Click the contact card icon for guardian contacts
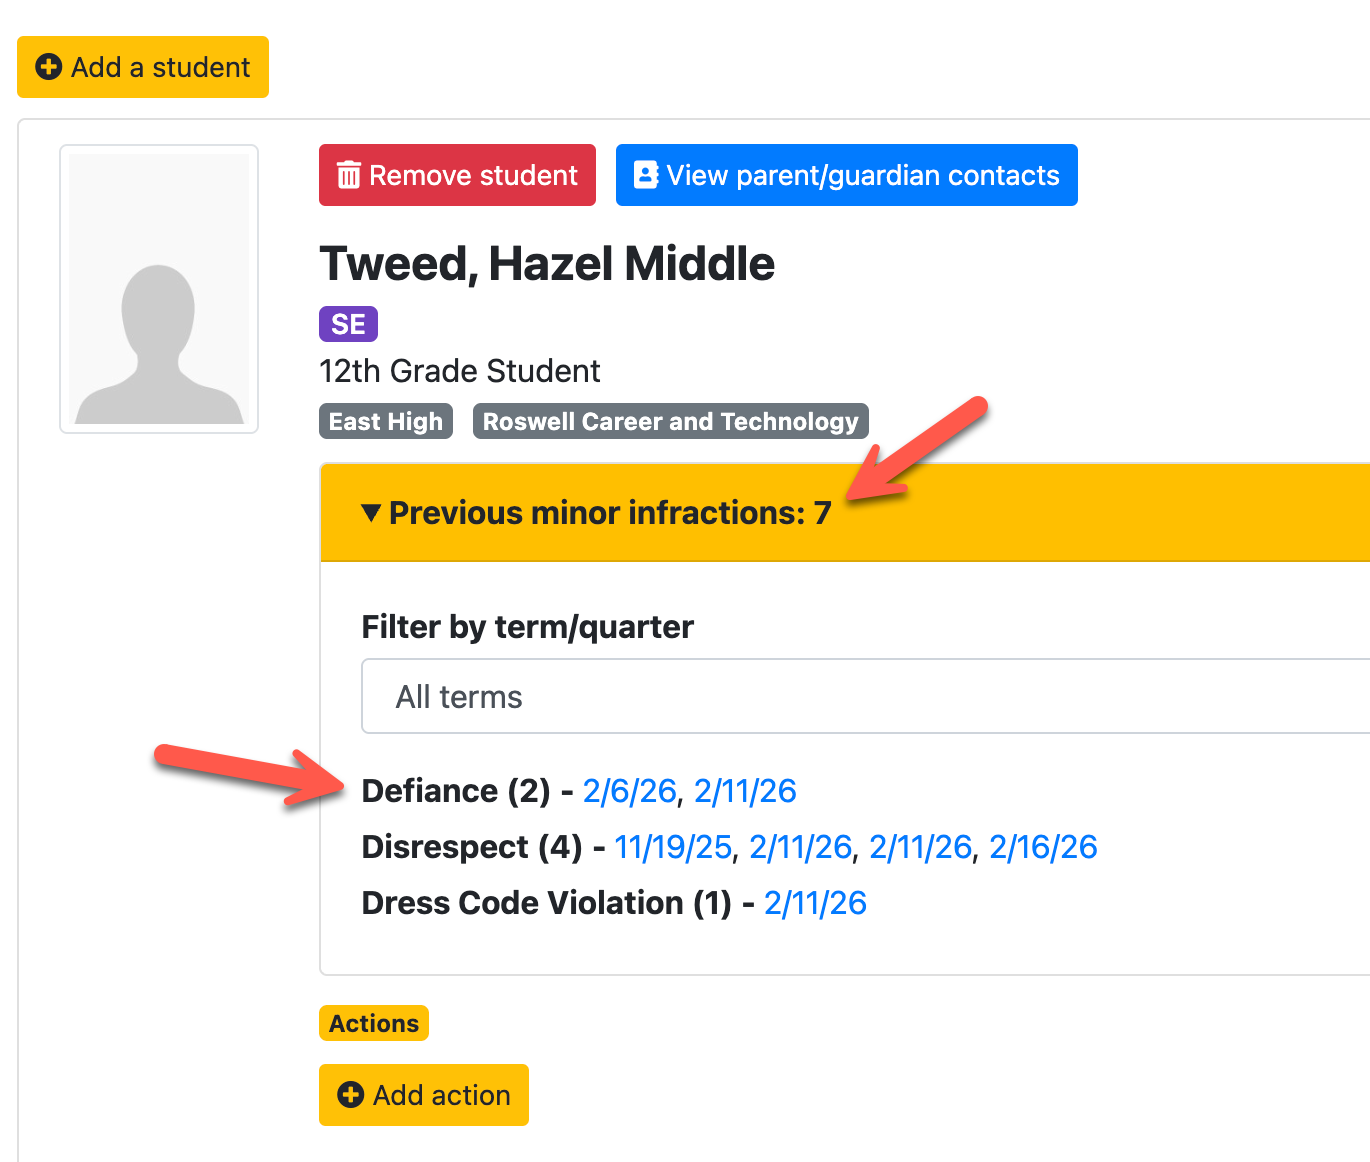Viewport: 1370px width, 1162px height. 646,175
